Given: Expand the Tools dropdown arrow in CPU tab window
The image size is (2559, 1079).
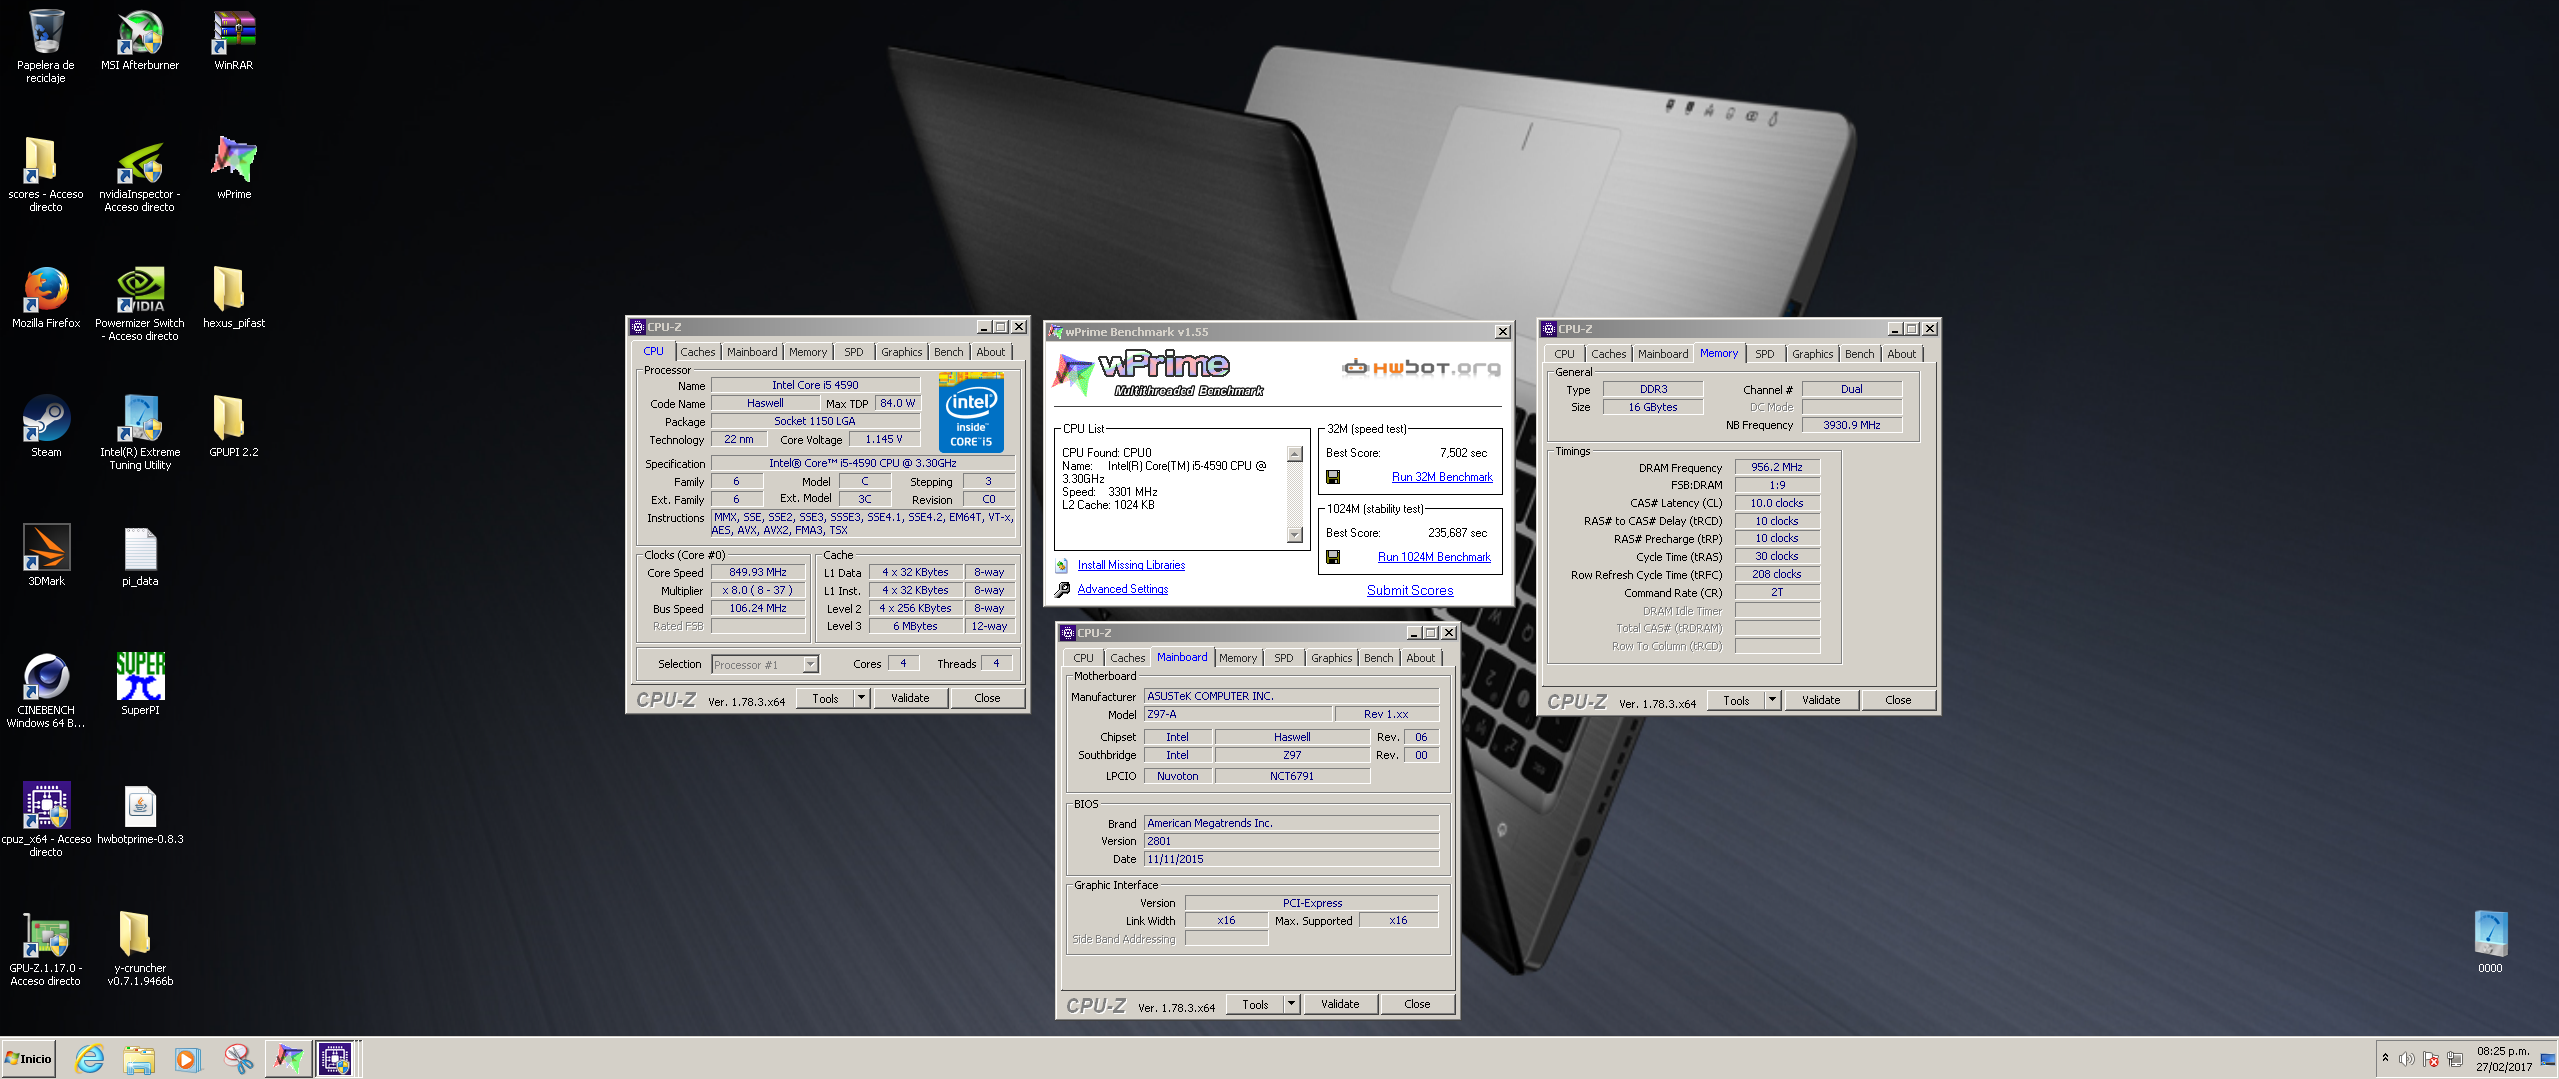Looking at the screenshot, I should 862,698.
